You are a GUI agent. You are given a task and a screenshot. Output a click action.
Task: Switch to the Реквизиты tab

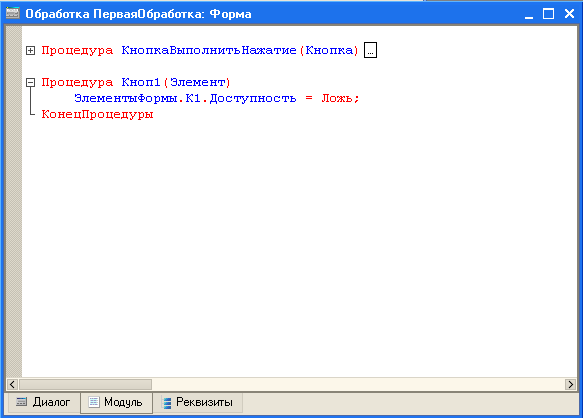198,402
